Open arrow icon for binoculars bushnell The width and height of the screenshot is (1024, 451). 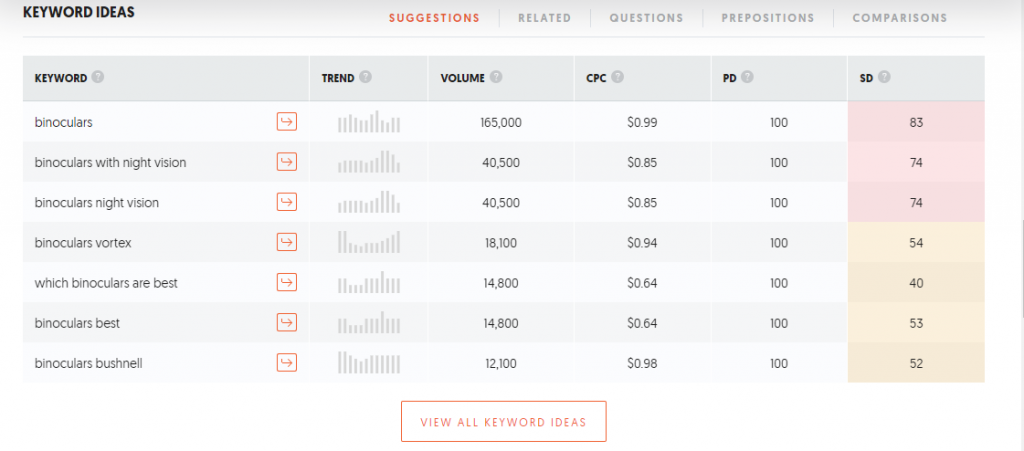pyautogui.click(x=287, y=362)
